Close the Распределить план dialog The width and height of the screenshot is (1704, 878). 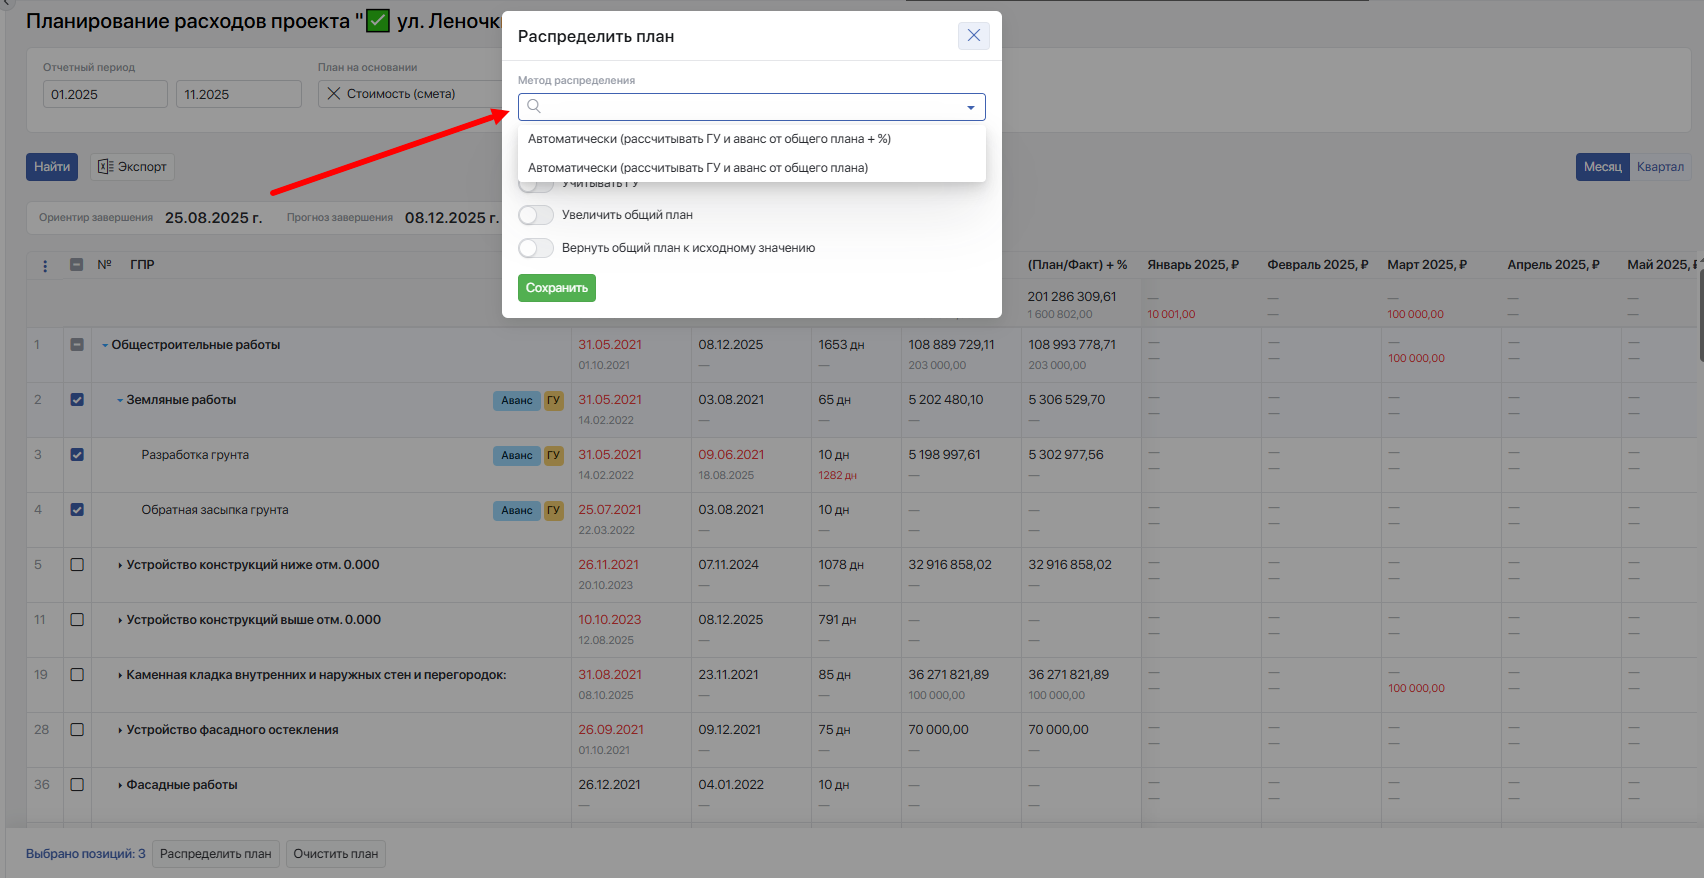973,36
